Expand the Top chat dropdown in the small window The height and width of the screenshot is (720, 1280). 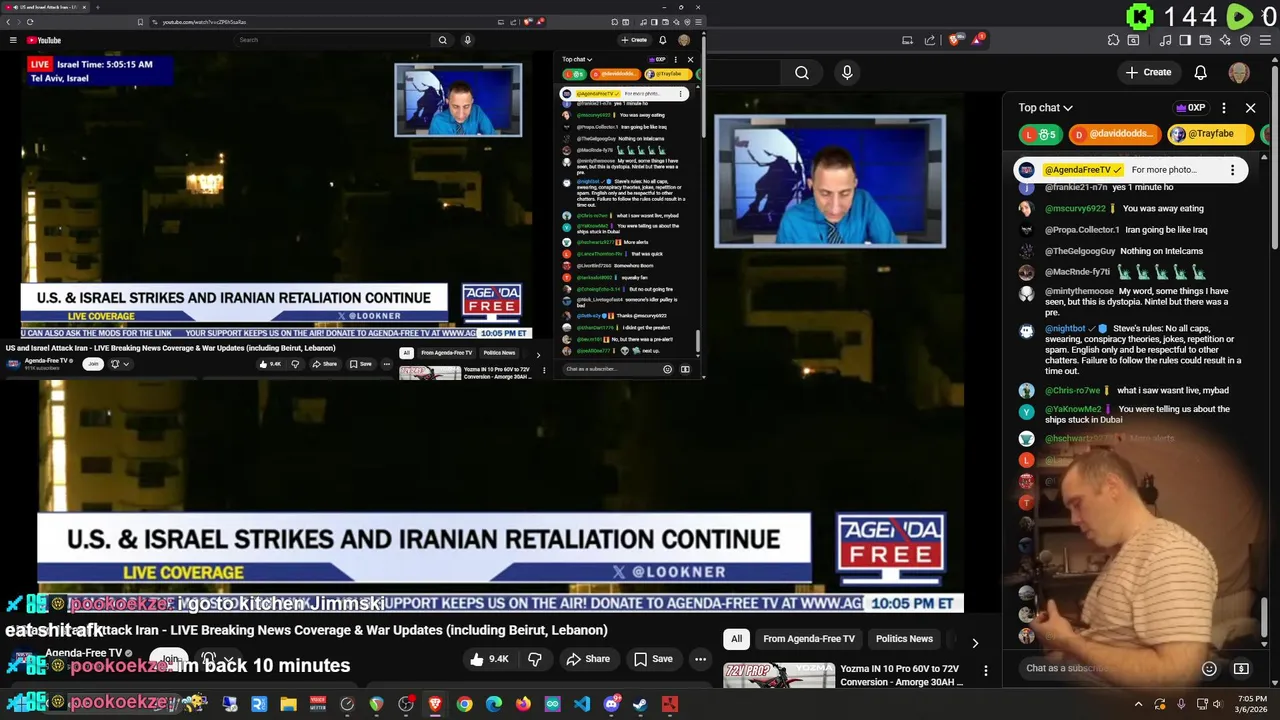[x=577, y=59]
